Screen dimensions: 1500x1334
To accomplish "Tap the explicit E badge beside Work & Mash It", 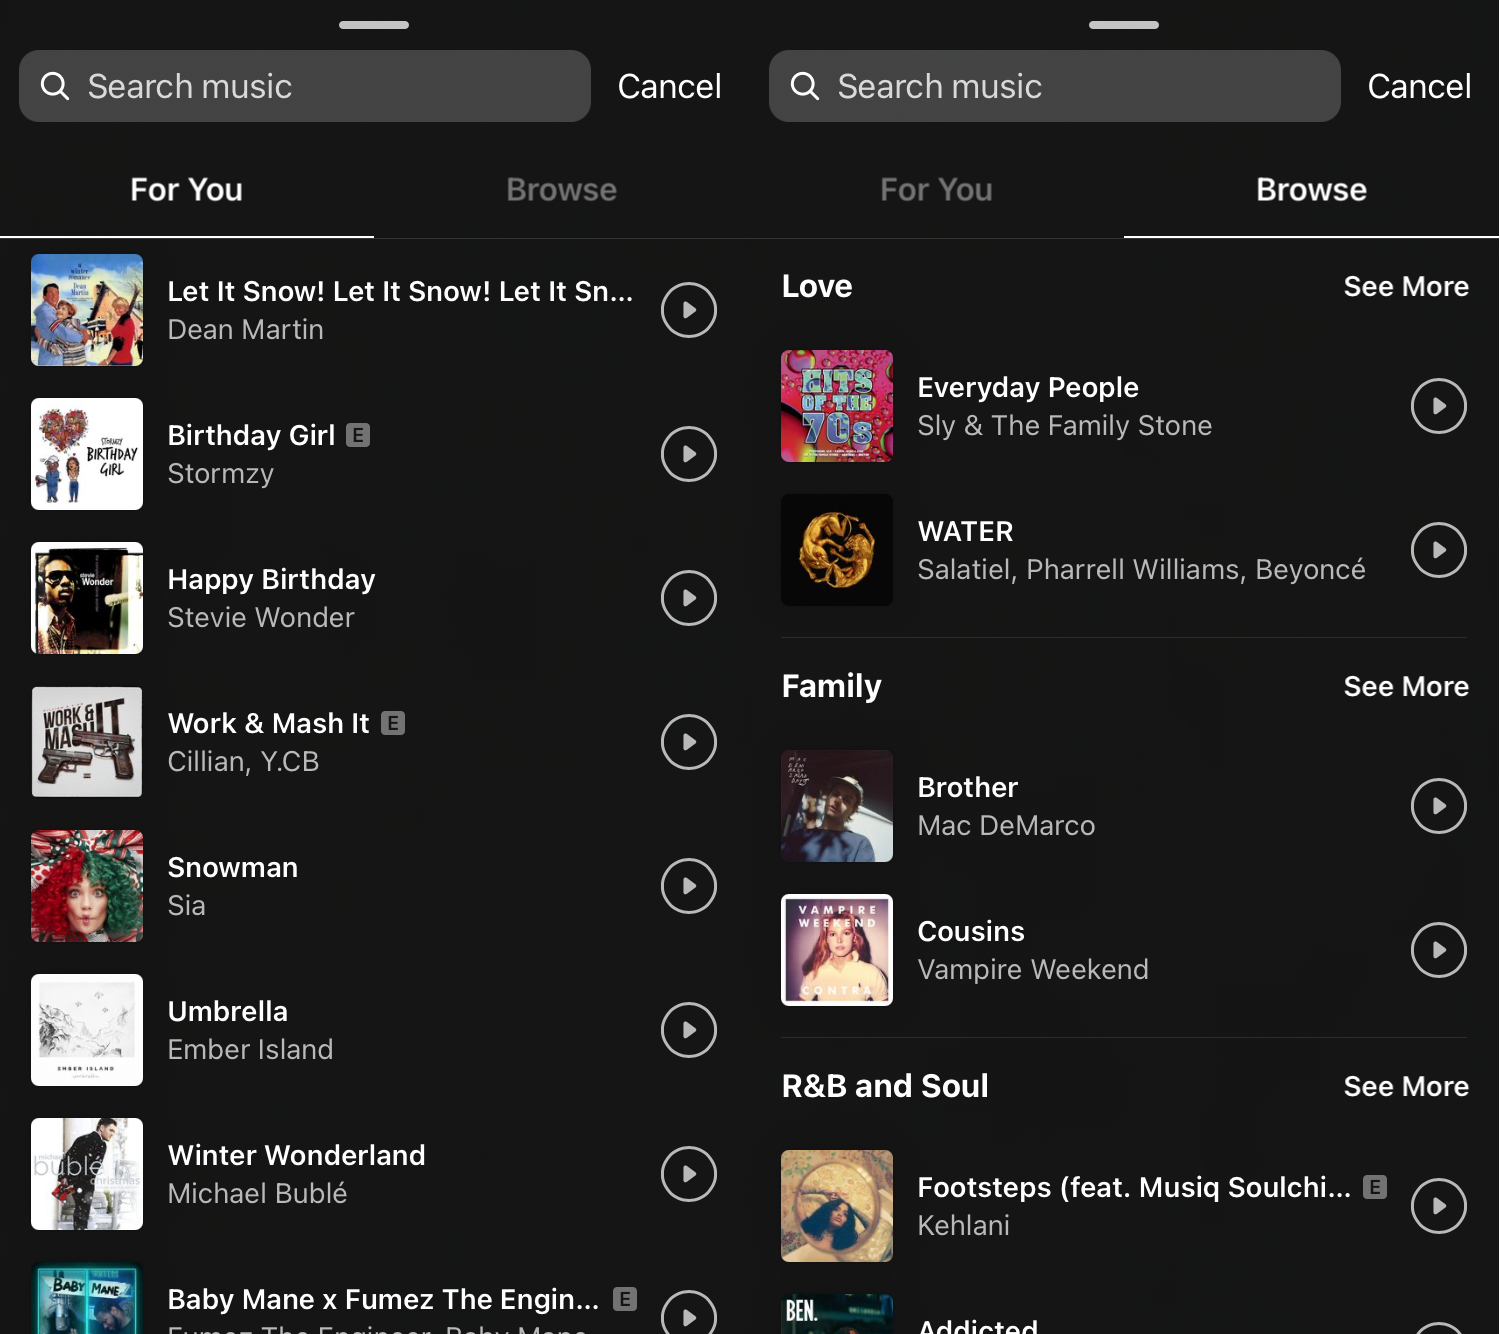I will (x=393, y=723).
